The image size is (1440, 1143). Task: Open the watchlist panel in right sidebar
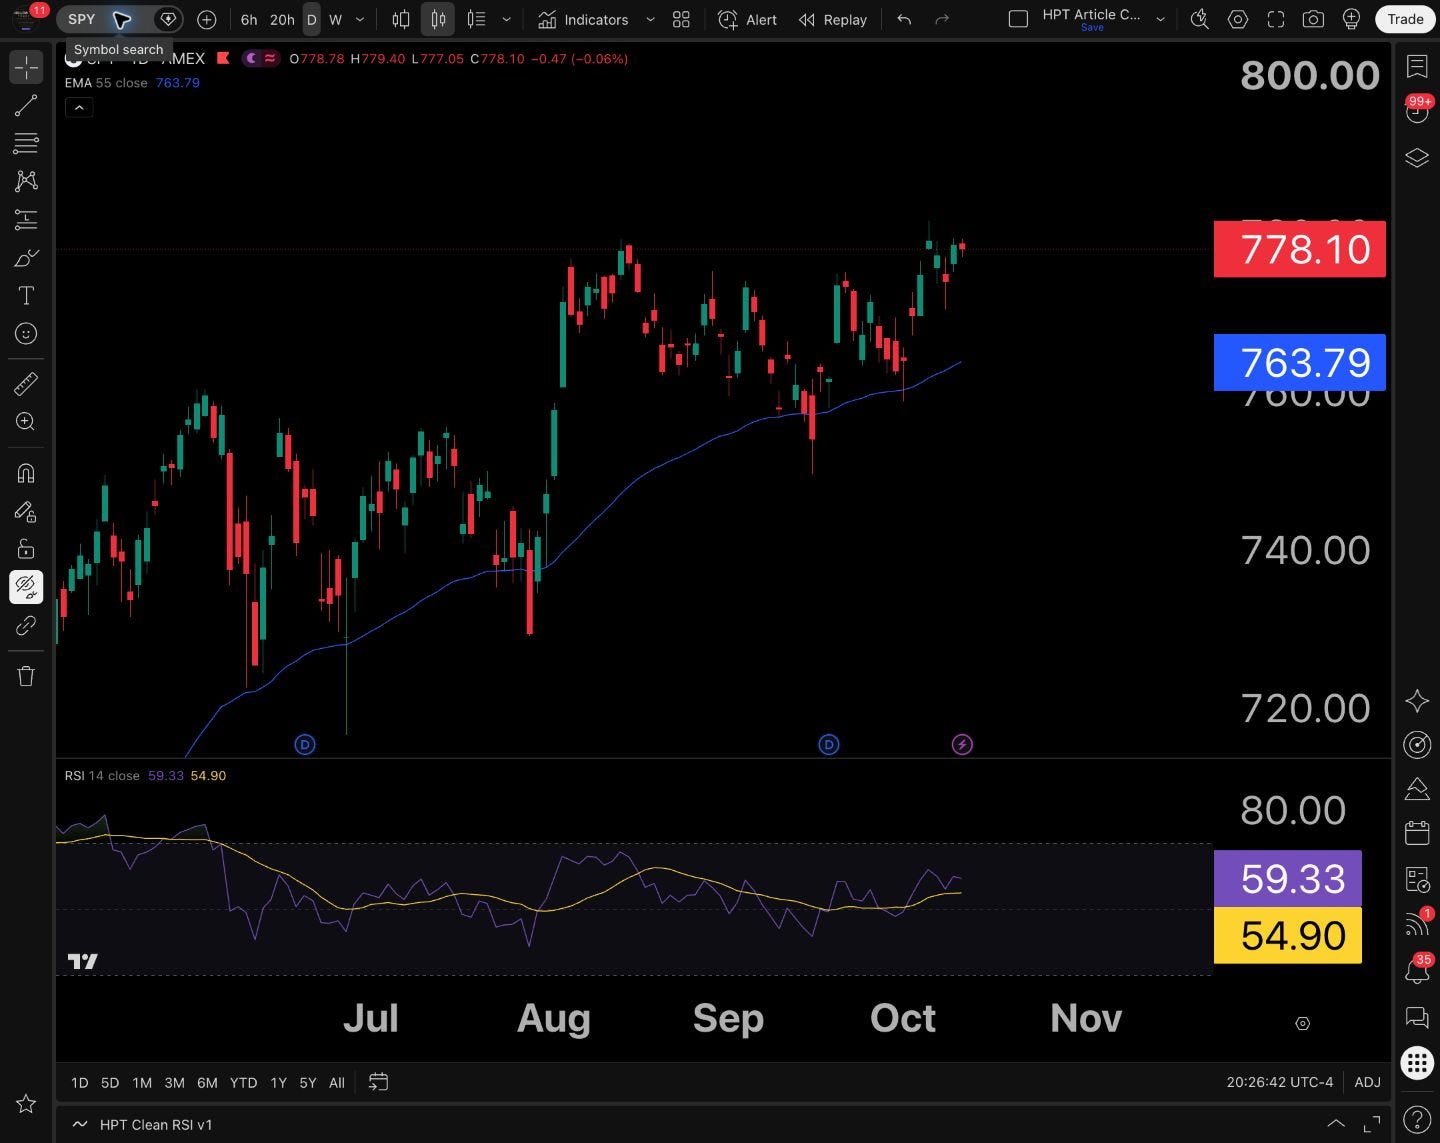coord(1417,66)
